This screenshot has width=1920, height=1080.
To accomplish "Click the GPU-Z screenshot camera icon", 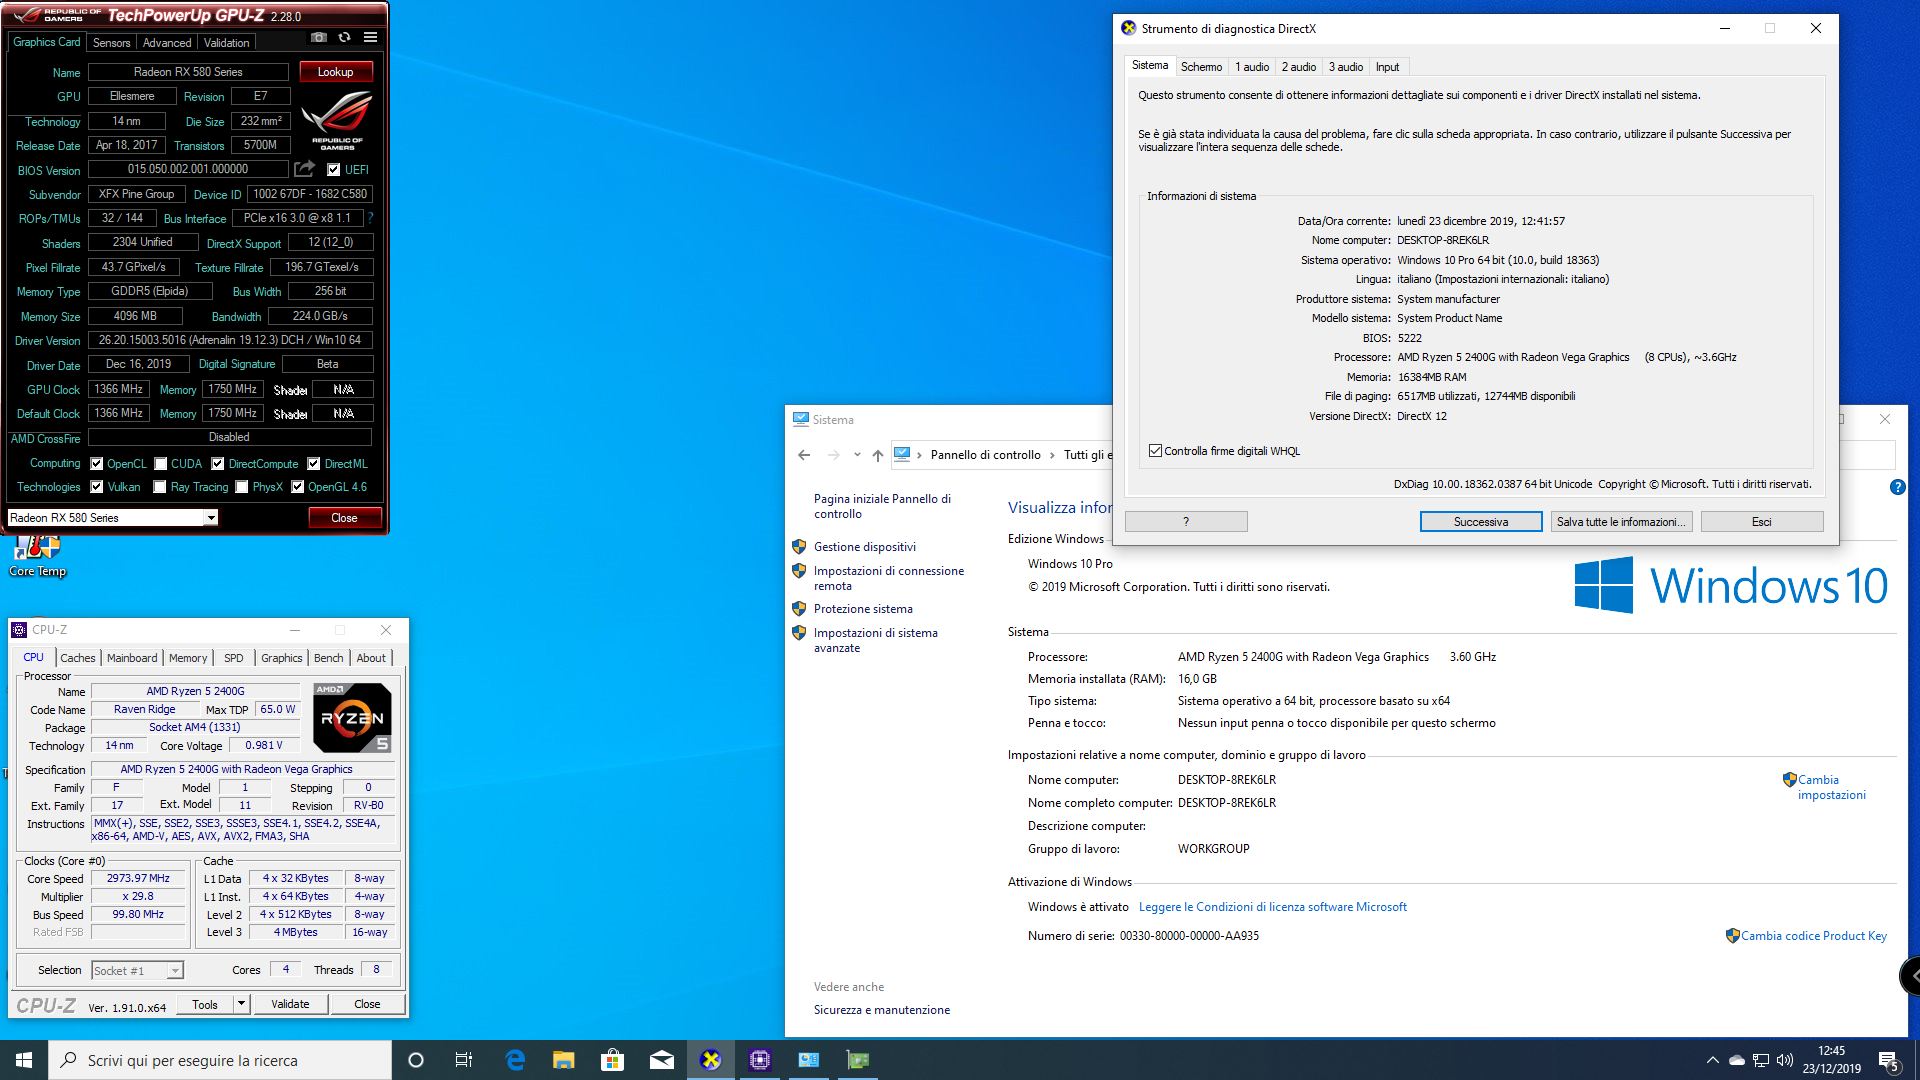I will pyautogui.click(x=318, y=37).
